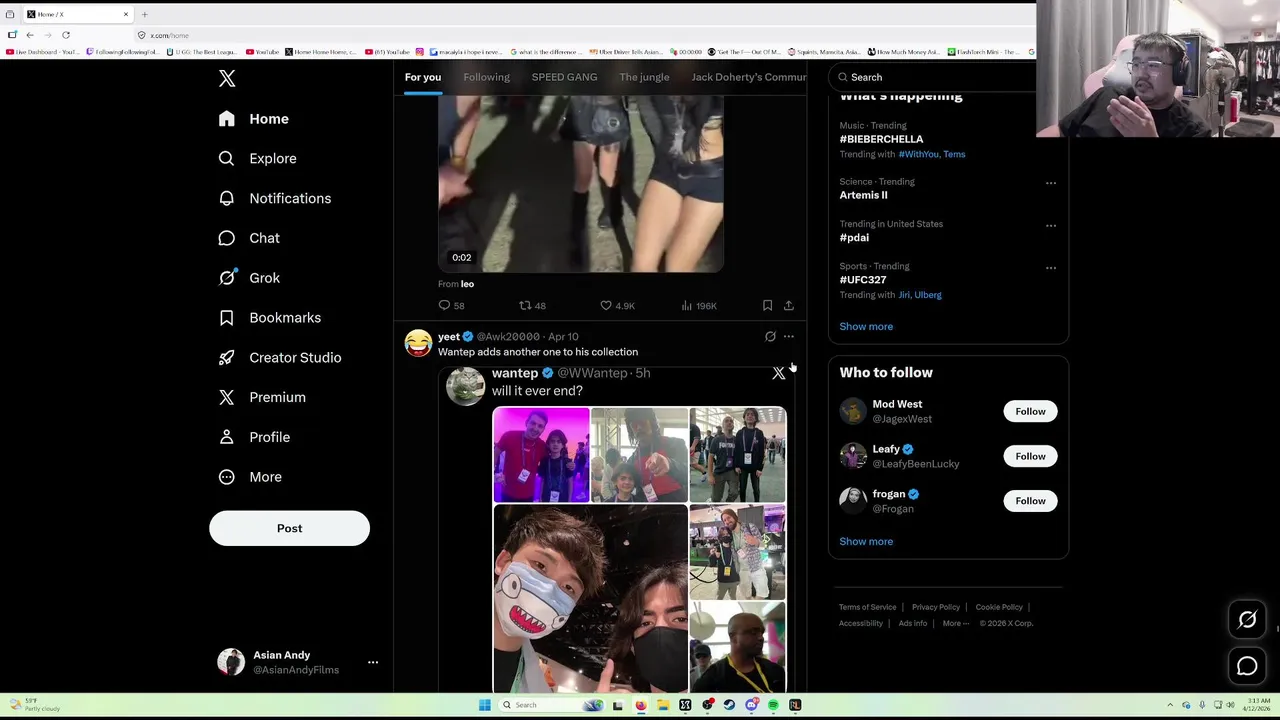Click the Post button
The image size is (1280, 720).
289,528
